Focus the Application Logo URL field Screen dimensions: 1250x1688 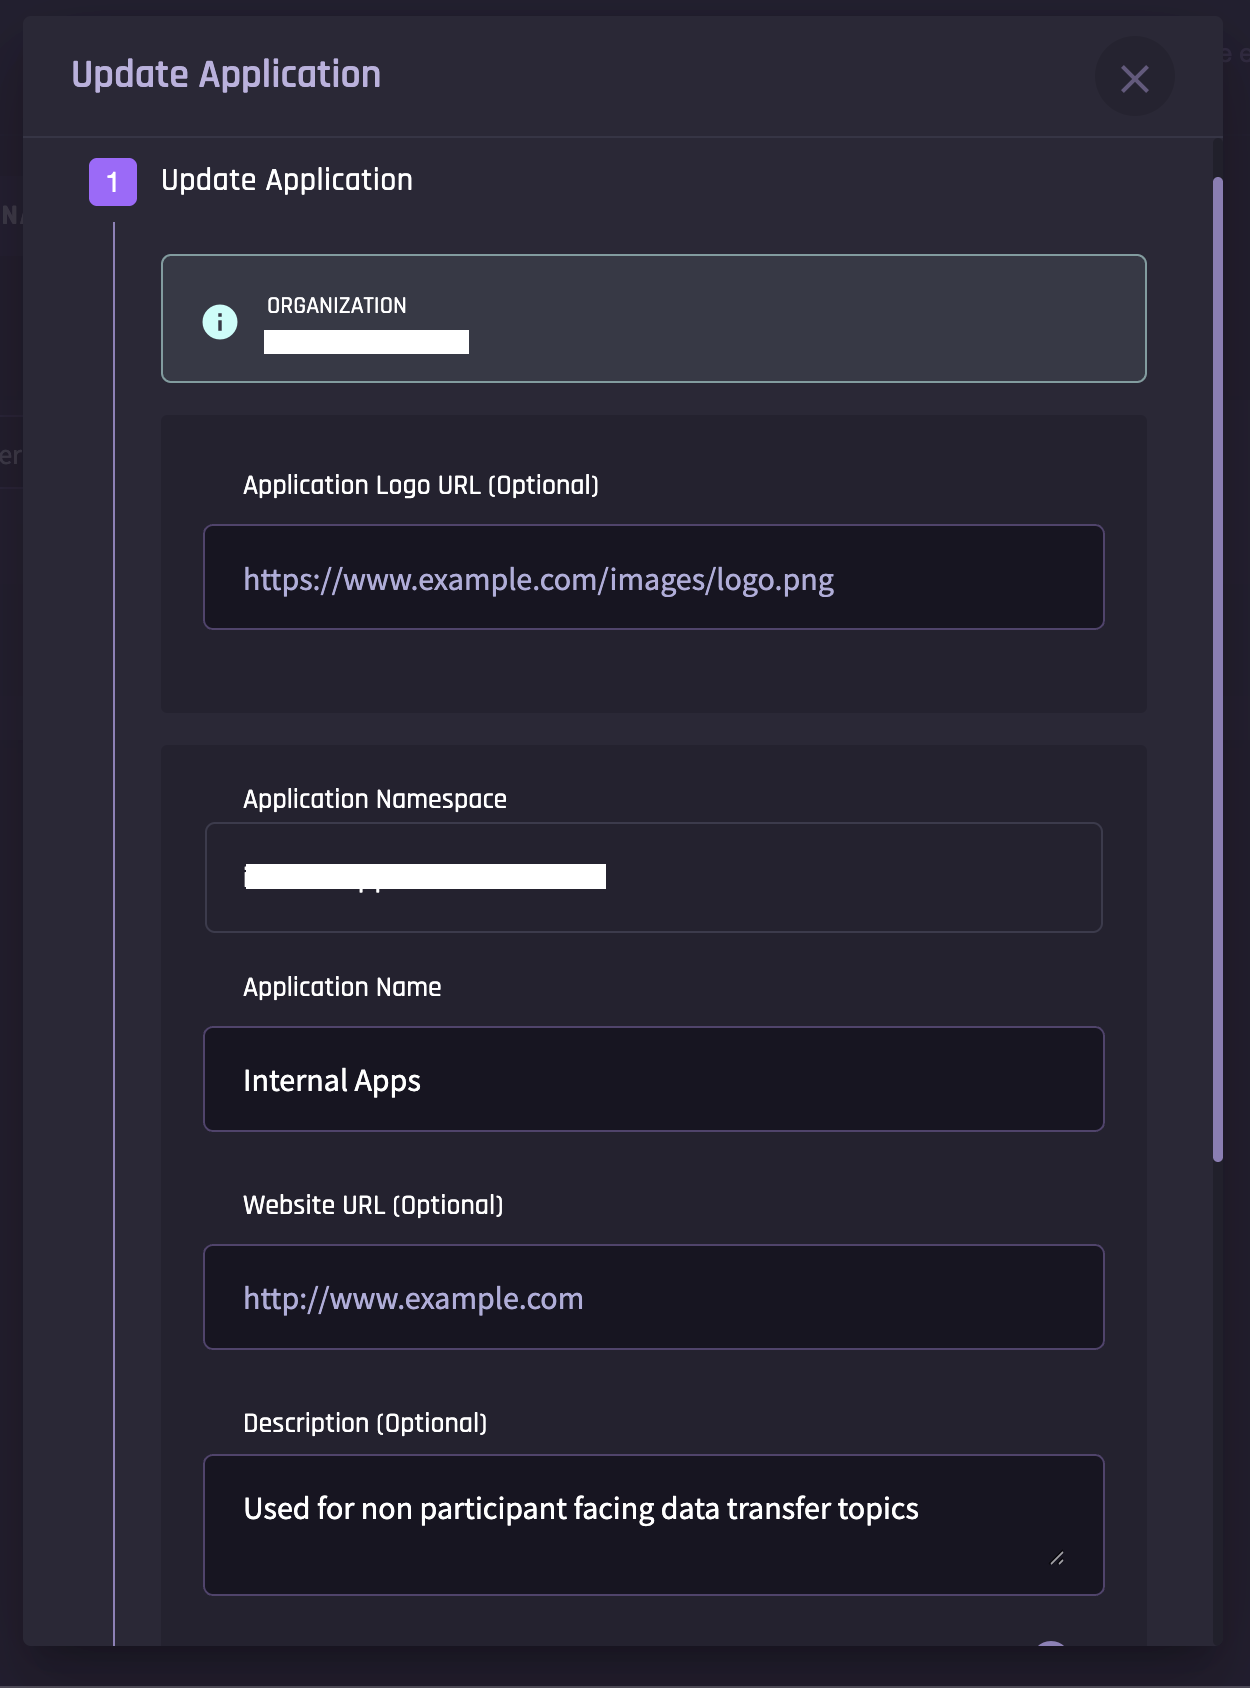pos(653,578)
